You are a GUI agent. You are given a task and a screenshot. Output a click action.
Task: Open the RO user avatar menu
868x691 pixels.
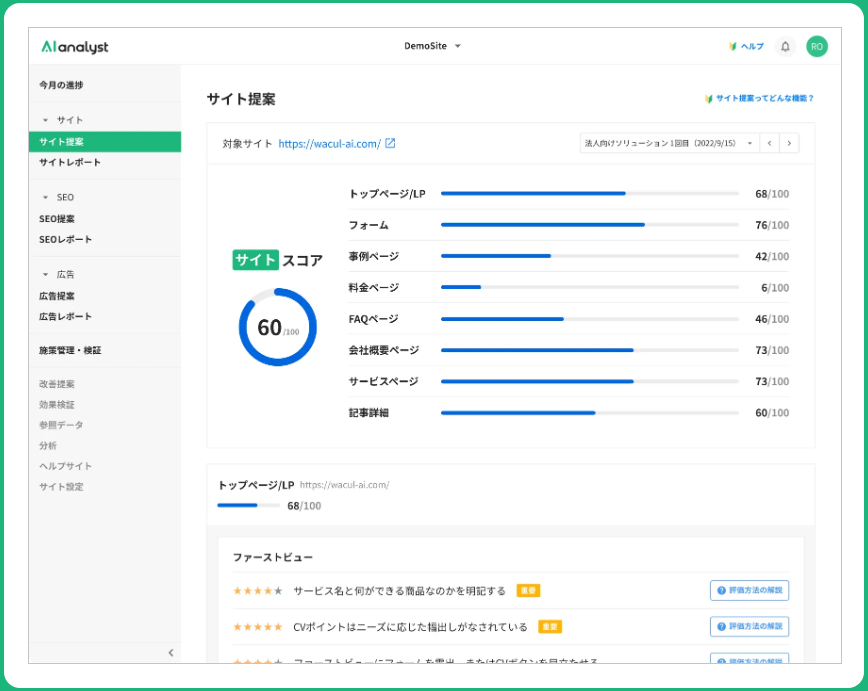(x=817, y=46)
